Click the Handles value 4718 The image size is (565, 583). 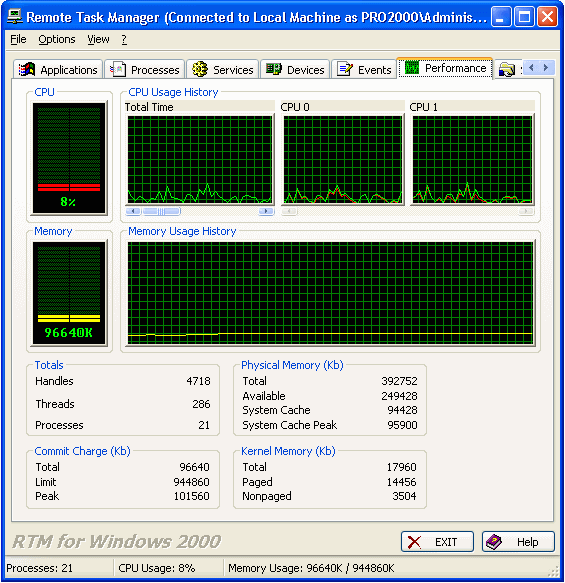[x=198, y=381]
